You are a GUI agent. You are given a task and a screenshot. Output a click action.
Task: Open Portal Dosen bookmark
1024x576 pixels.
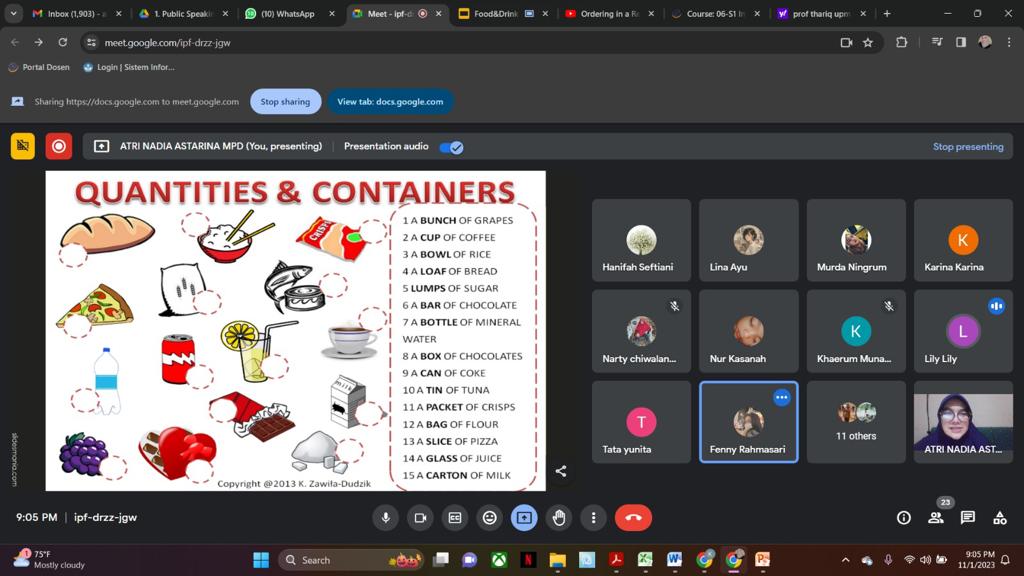(39, 67)
